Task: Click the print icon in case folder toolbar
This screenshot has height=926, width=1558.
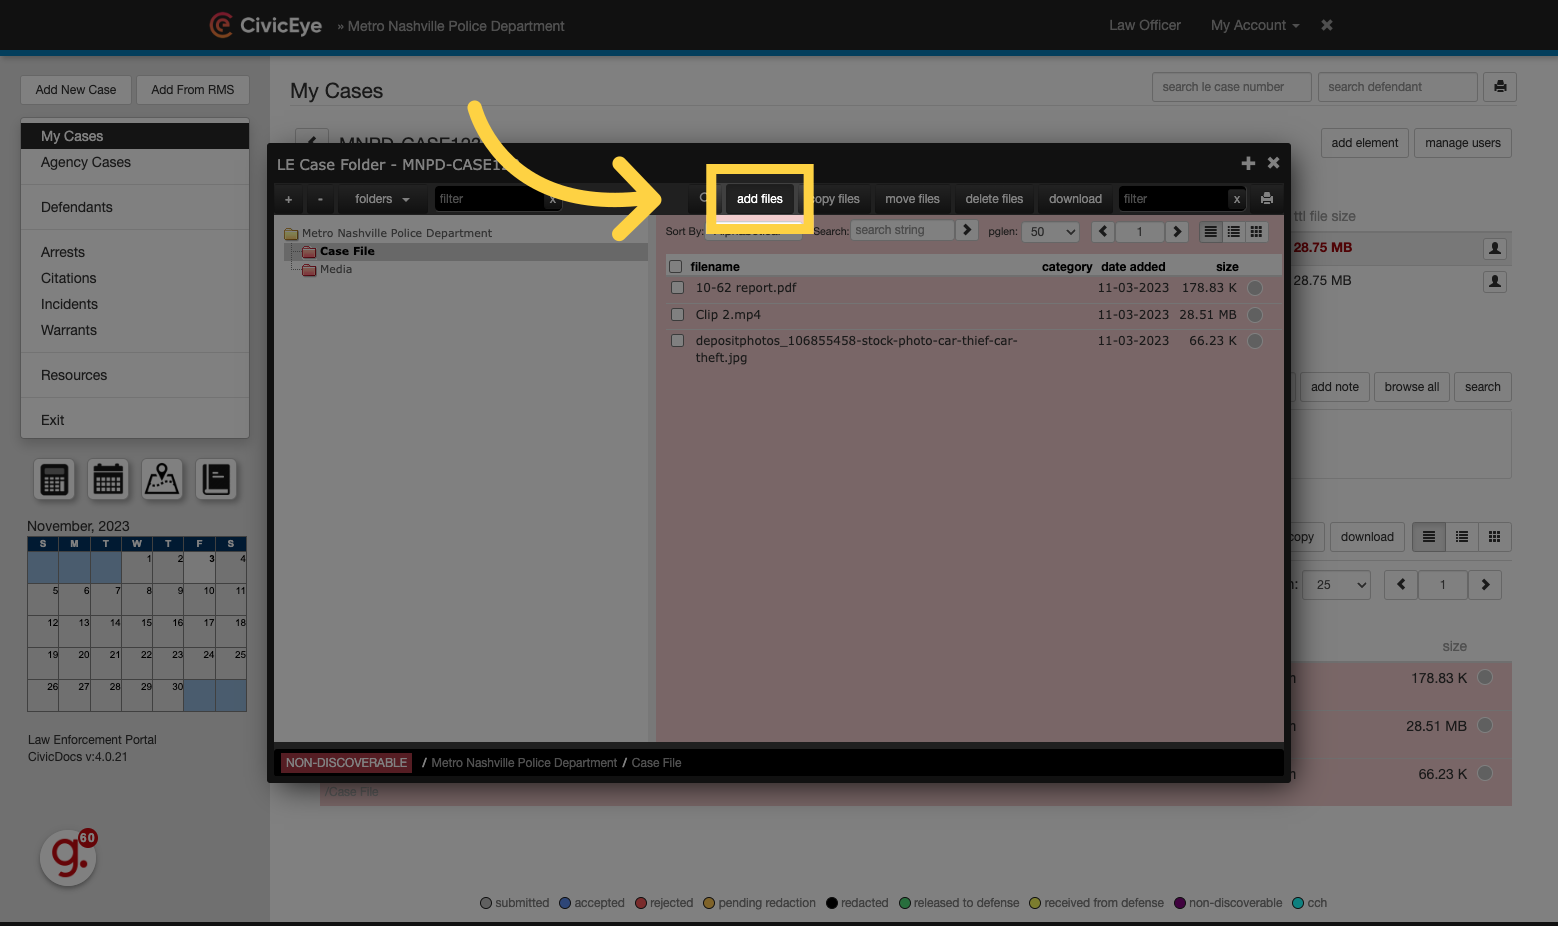Action: 1267,198
